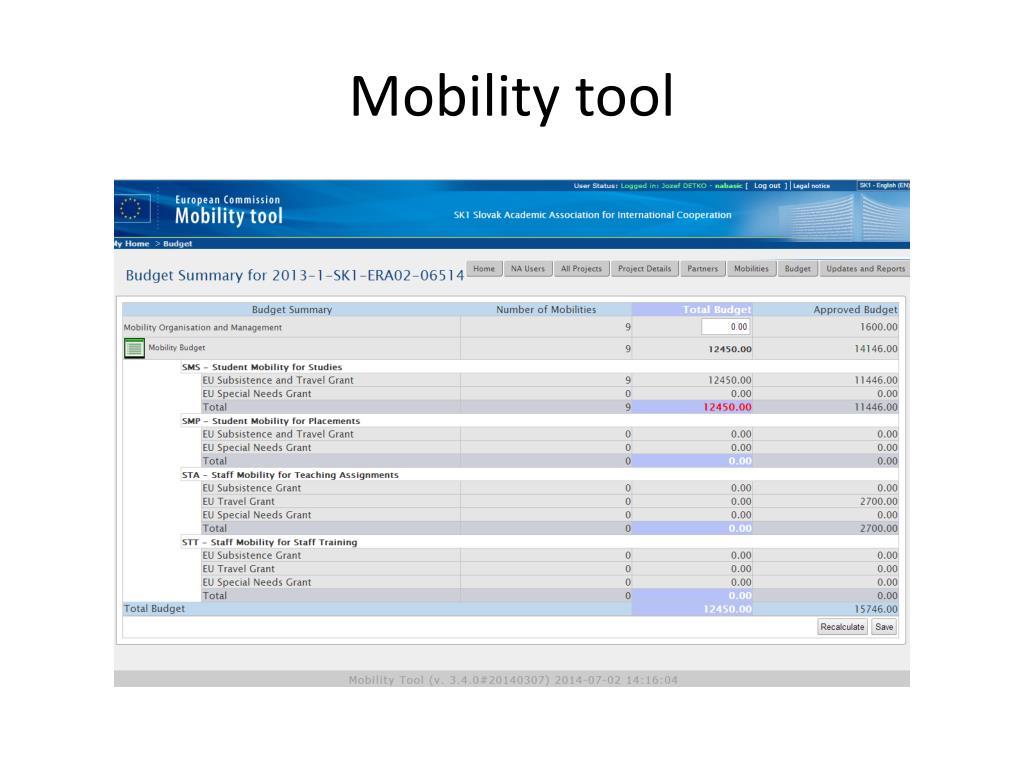Viewport: 1024px width, 768px height.
Task: Click the Budget breadcrumb link
Action: click(x=178, y=244)
